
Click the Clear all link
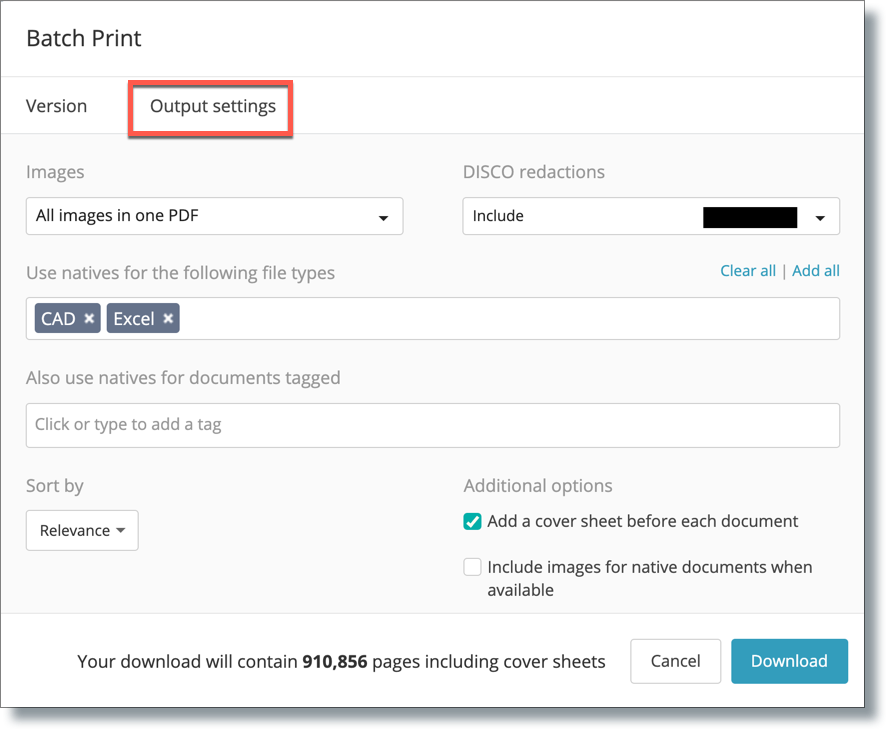coord(748,270)
